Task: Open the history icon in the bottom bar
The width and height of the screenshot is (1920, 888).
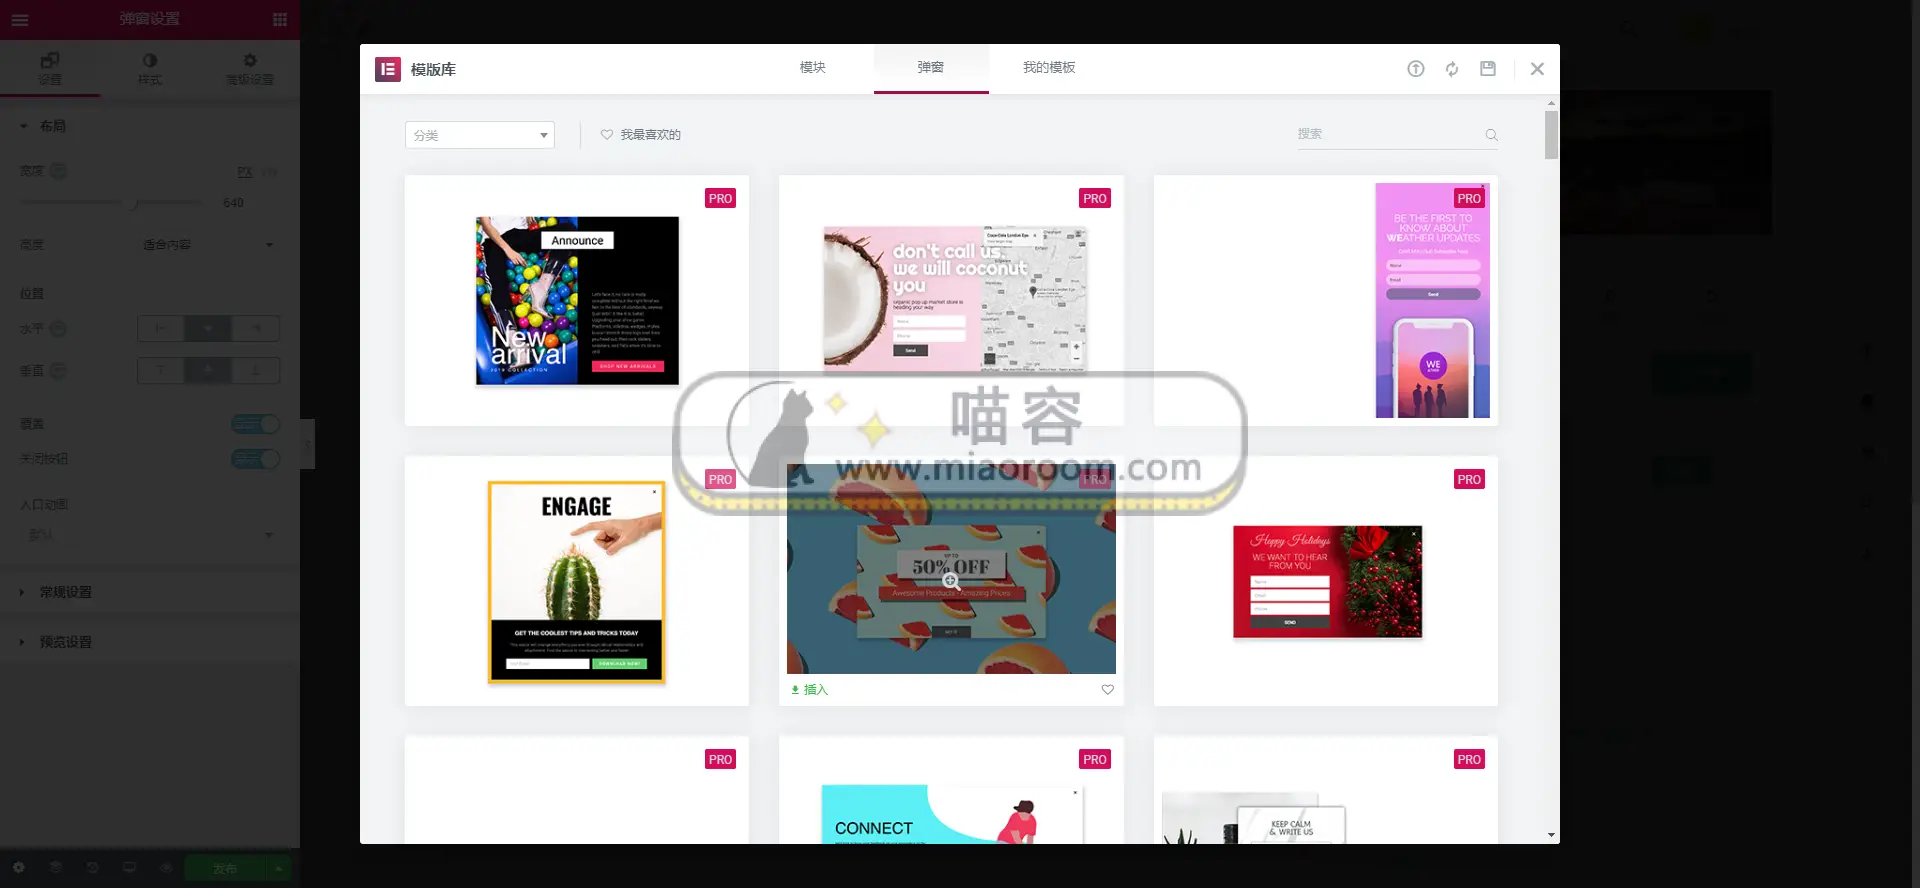Action: pos(92,868)
